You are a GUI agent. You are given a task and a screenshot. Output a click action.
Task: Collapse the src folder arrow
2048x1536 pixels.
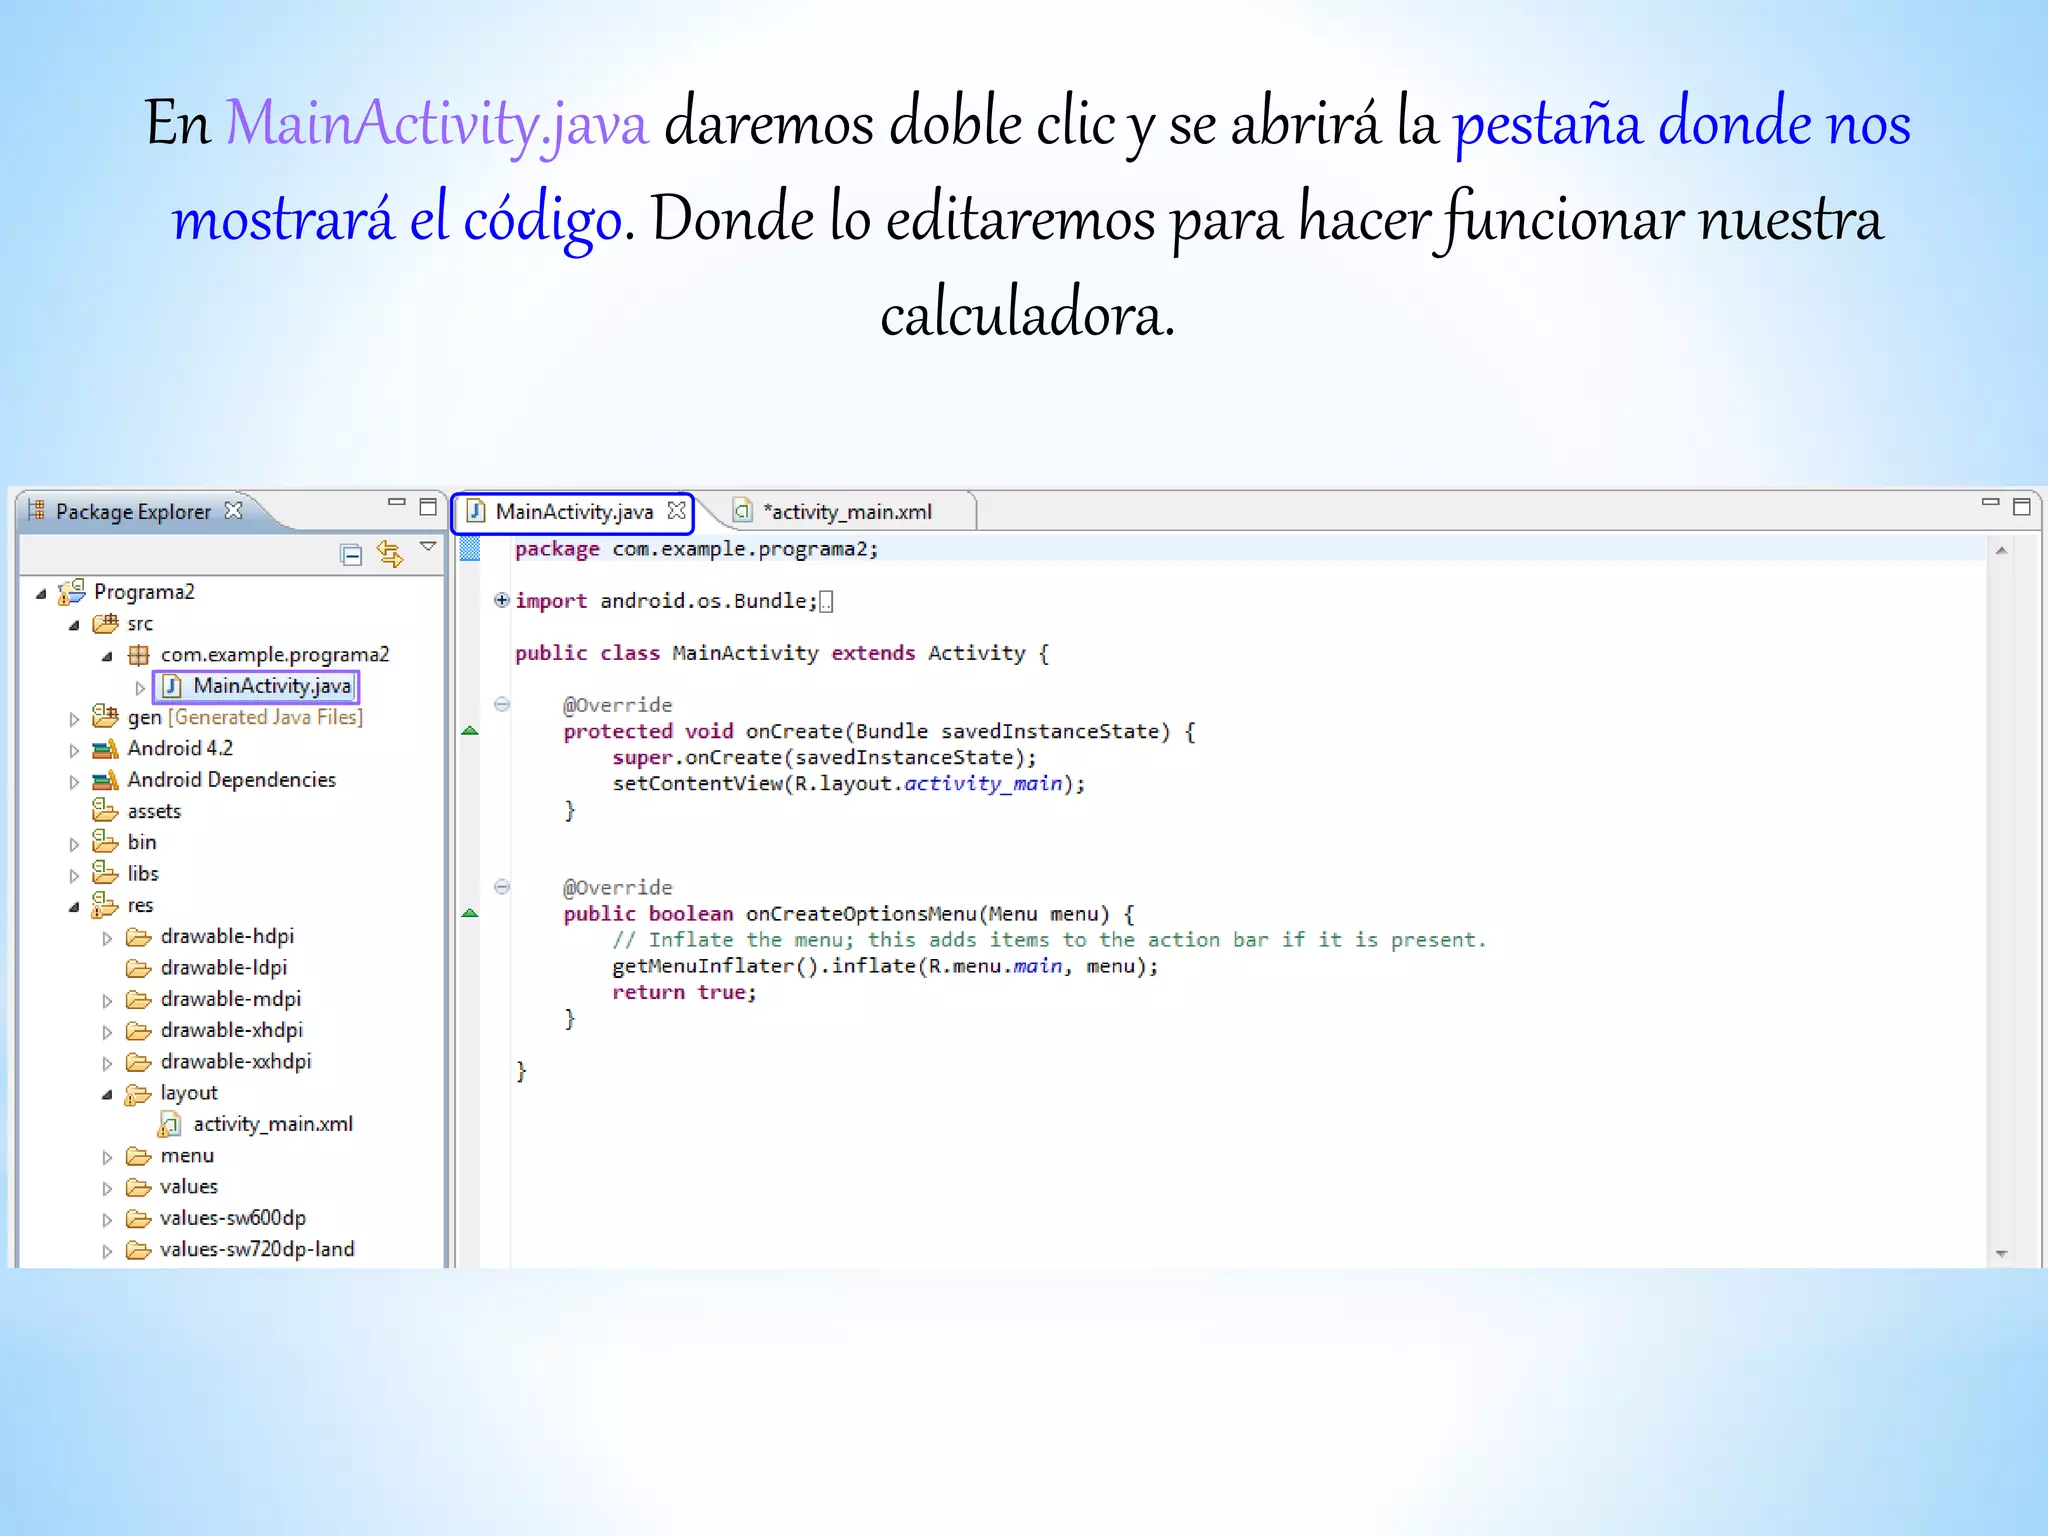74,626
